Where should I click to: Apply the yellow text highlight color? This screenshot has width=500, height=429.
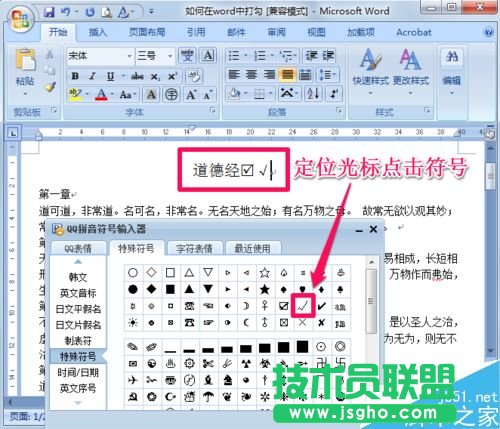pyautogui.click(x=75, y=95)
